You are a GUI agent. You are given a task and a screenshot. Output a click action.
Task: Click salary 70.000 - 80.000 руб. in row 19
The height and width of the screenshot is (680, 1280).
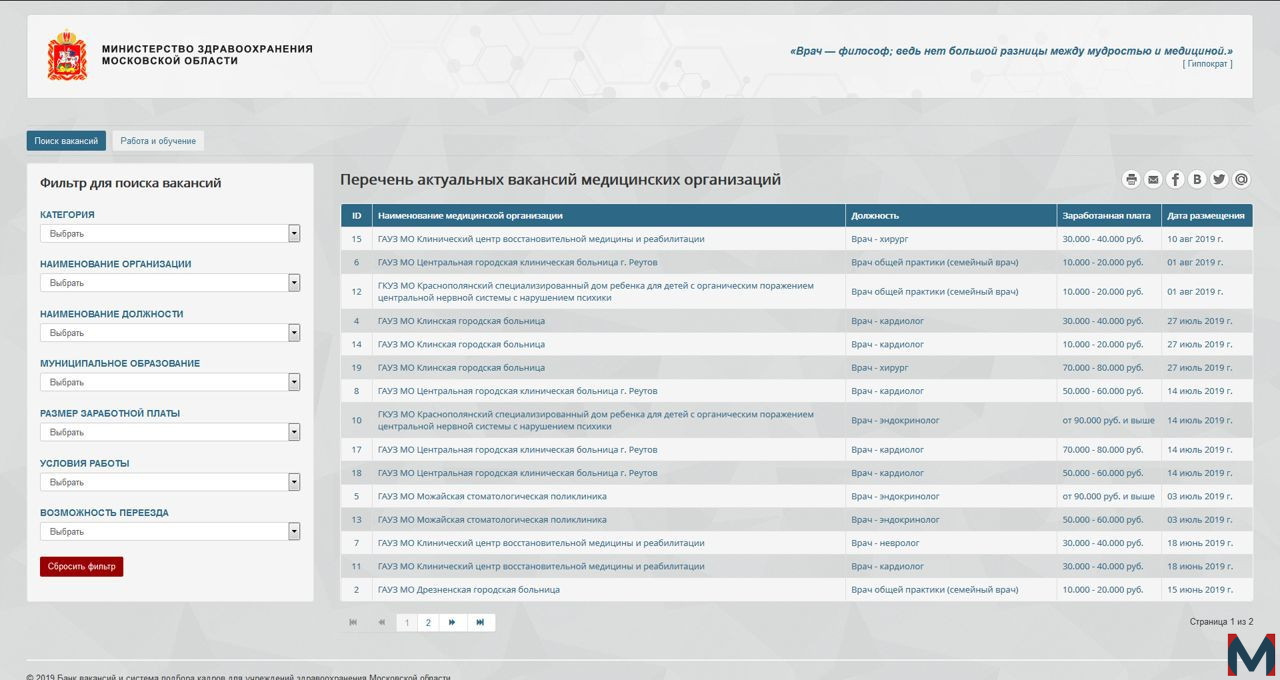tap(1103, 368)
